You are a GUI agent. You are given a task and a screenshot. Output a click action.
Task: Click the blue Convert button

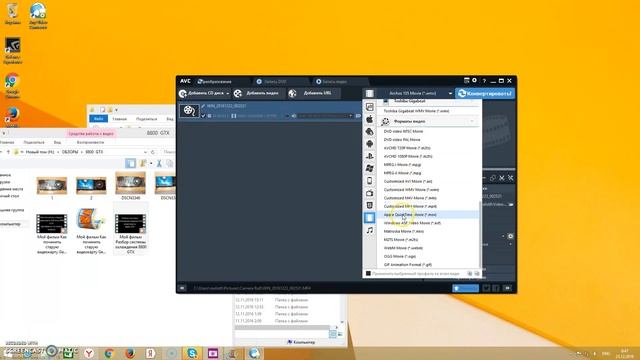coord(485,93)
